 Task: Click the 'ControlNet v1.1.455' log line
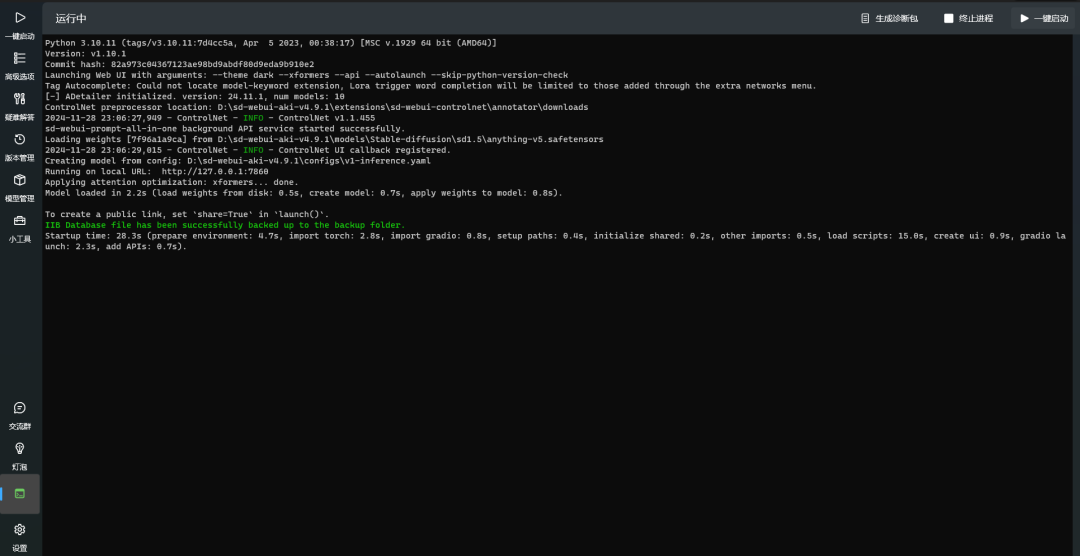210,118
